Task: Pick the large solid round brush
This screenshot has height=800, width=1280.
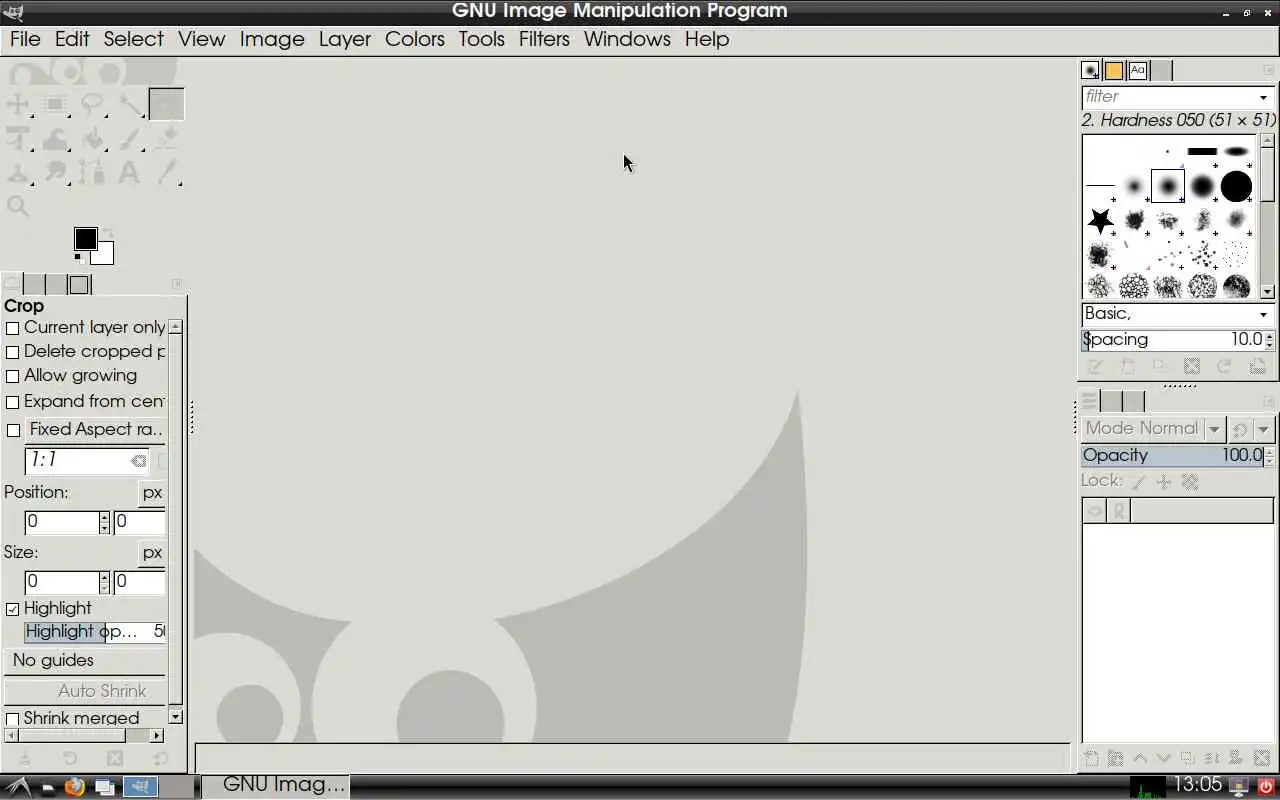Action: (x=1236, y=186)
